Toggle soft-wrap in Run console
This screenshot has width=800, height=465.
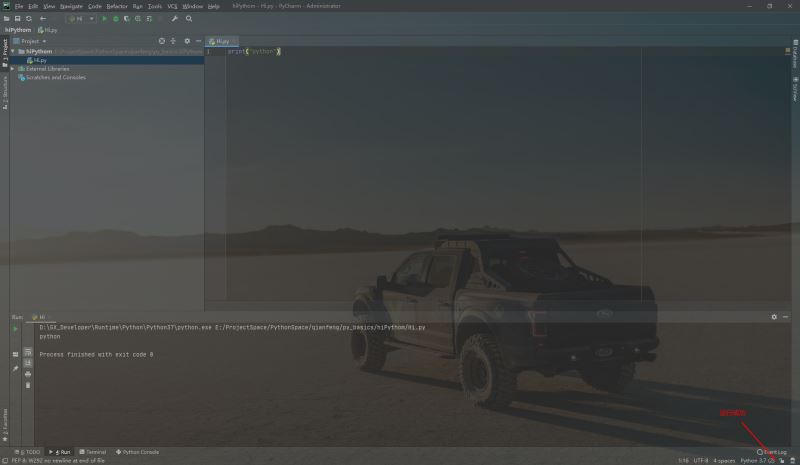point(28,352)
